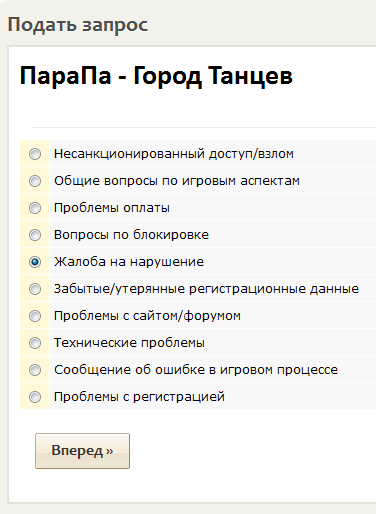Select the Проблемы с регистрацией radio button
The width and height of the screenshot is (376, 514).
click(x=35, y=397)
